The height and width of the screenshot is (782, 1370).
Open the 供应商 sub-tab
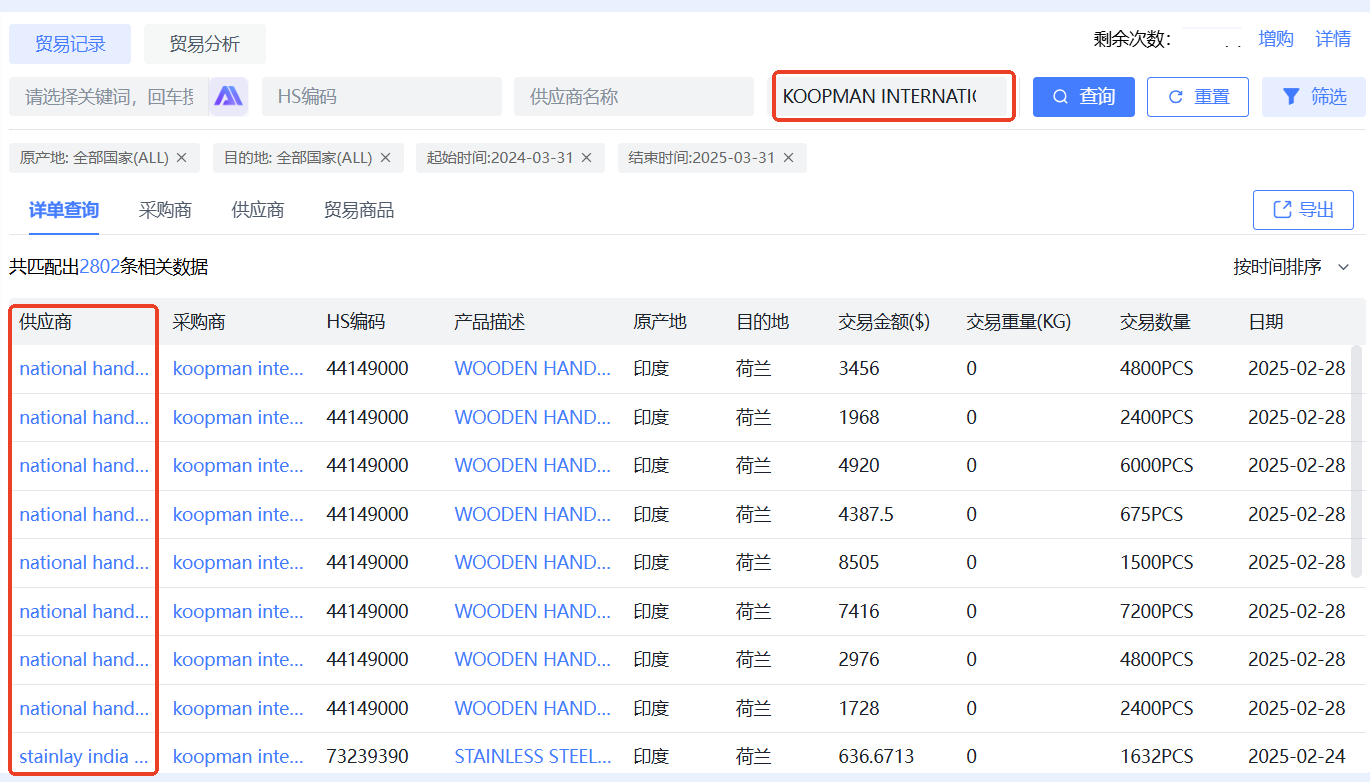(x=258, y=210)
